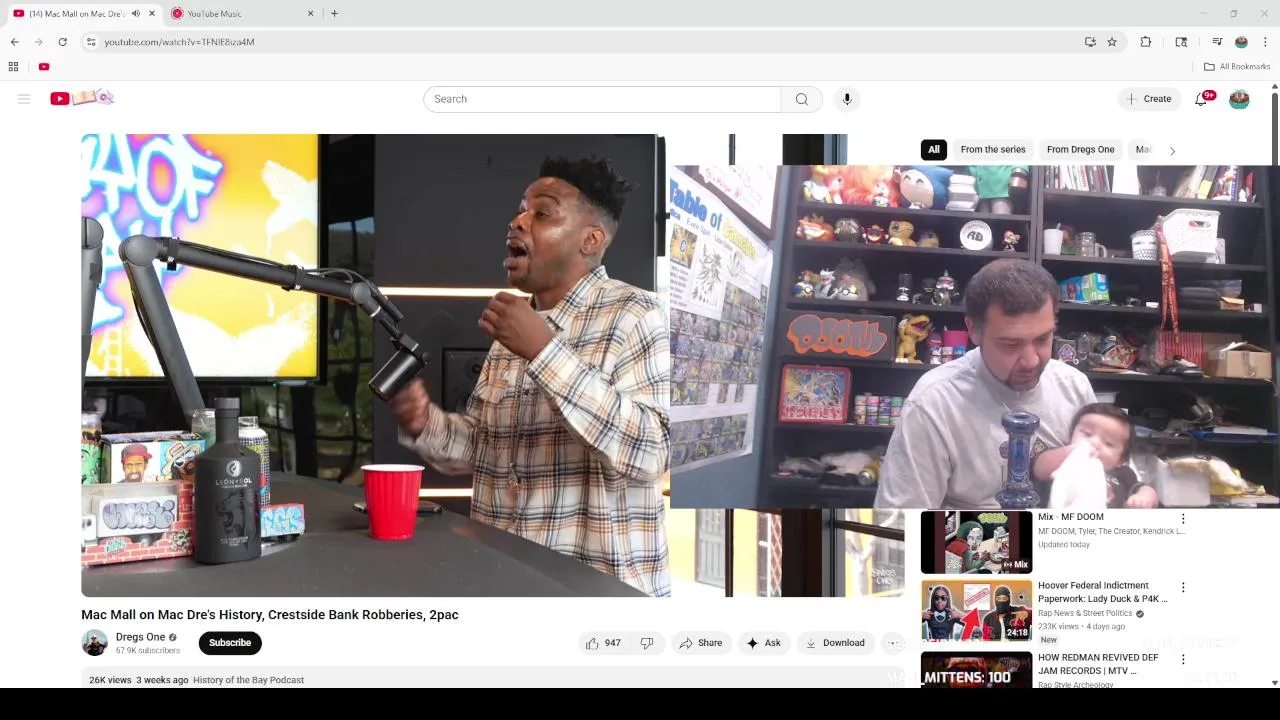
Task: Click the Mac Mall video title text
Action: coord(270,615)
